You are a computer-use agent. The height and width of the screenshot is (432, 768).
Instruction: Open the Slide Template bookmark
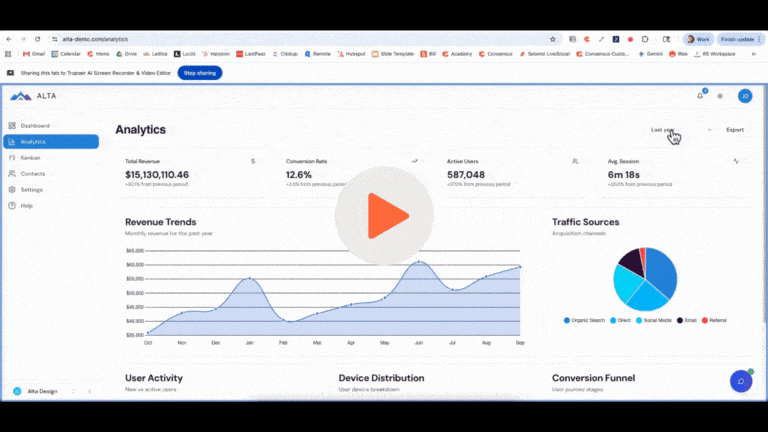393,54
